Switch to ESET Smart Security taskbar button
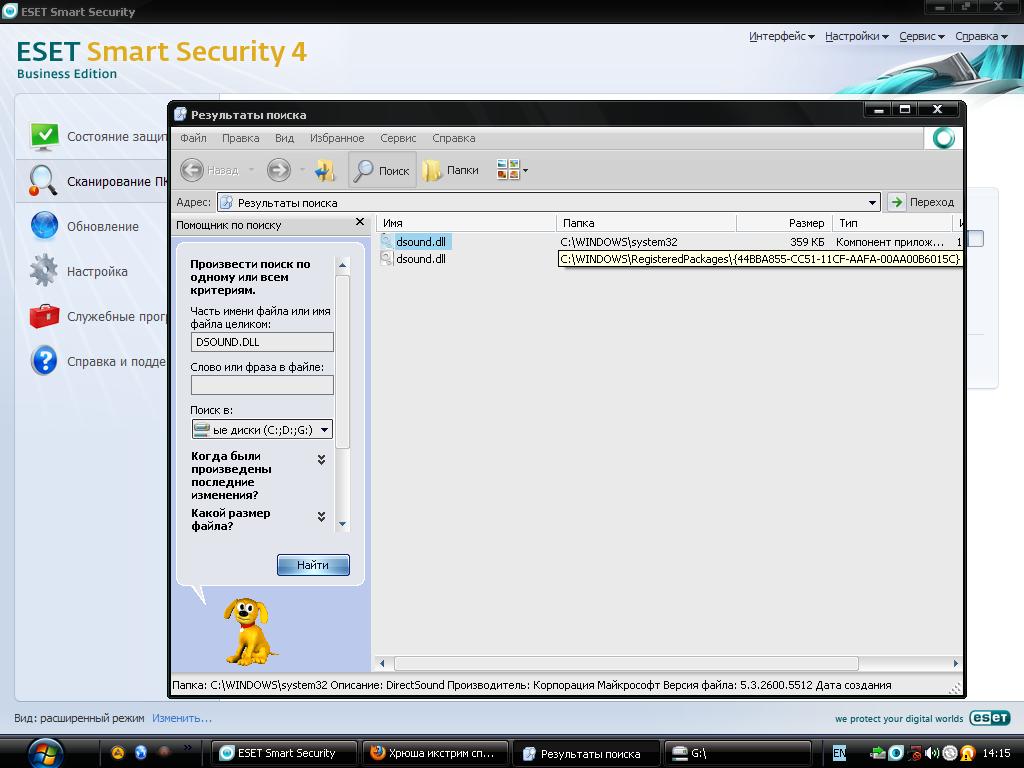 (285, 753)
